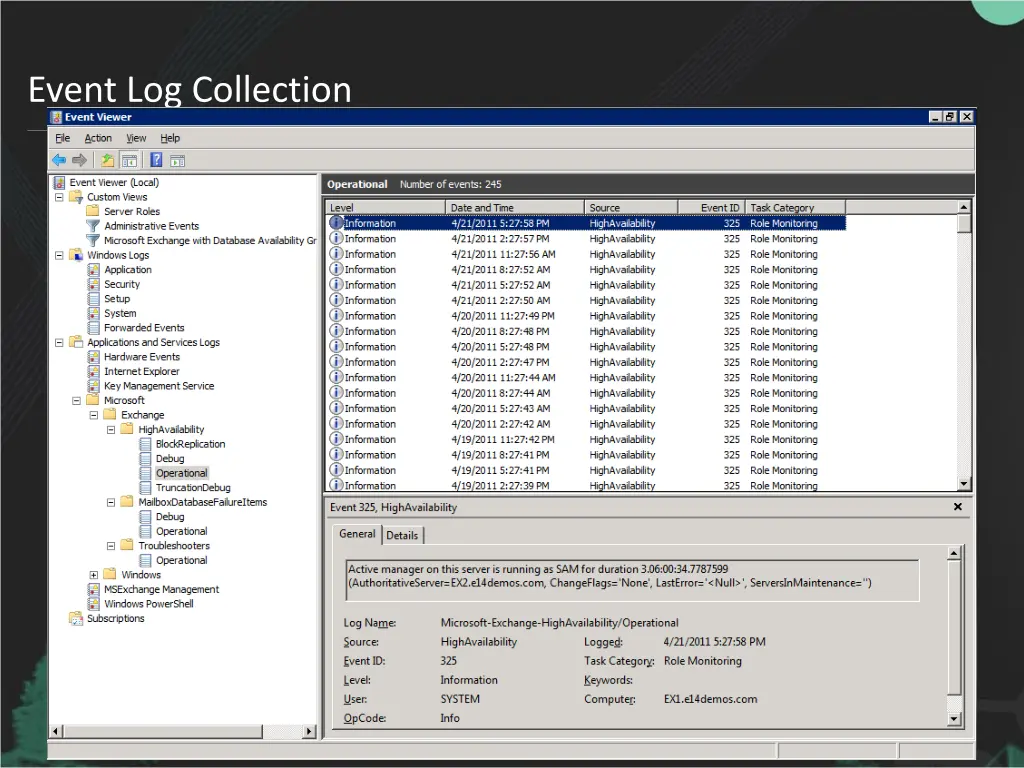This screenshot has width=1024, height=768.
Task: Sort events by Task Category column header
Action: pyautogui.click(x=795, y=208)
